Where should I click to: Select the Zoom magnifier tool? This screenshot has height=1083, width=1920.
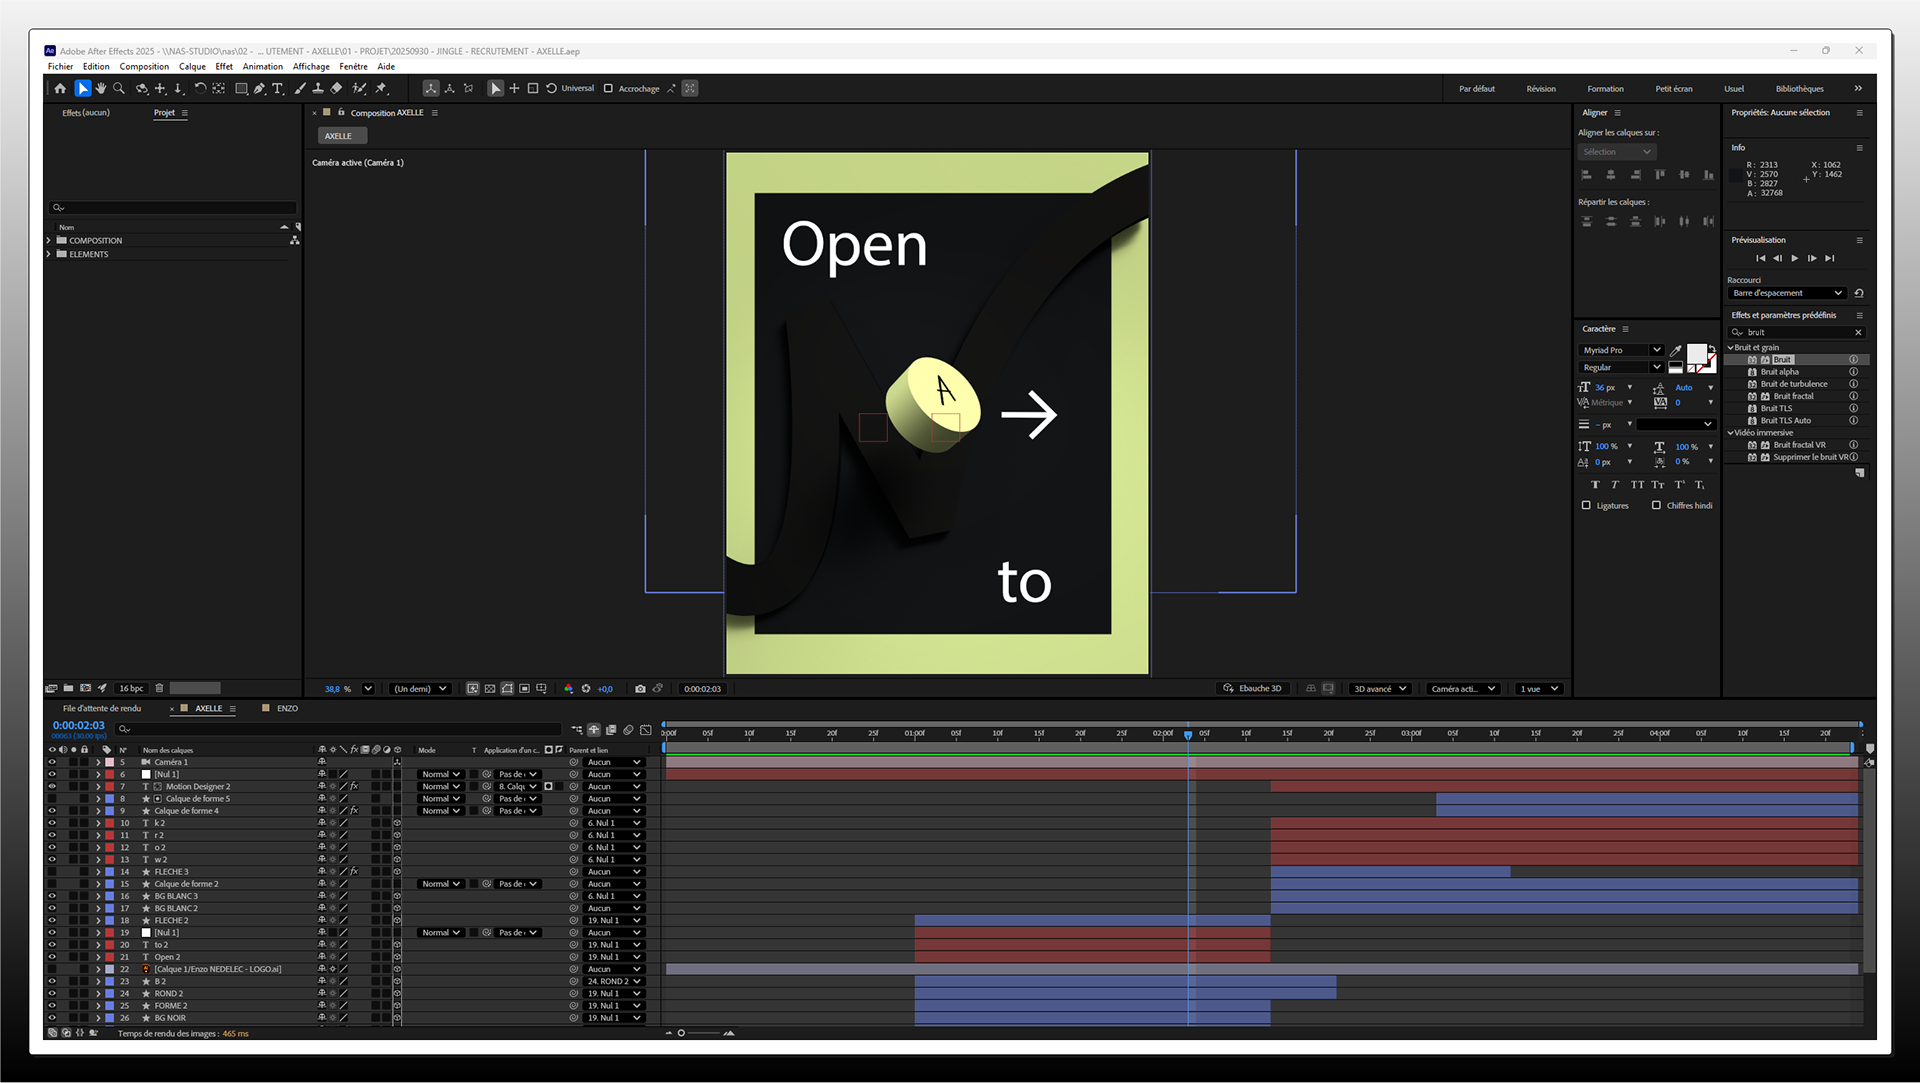[119, 89]
